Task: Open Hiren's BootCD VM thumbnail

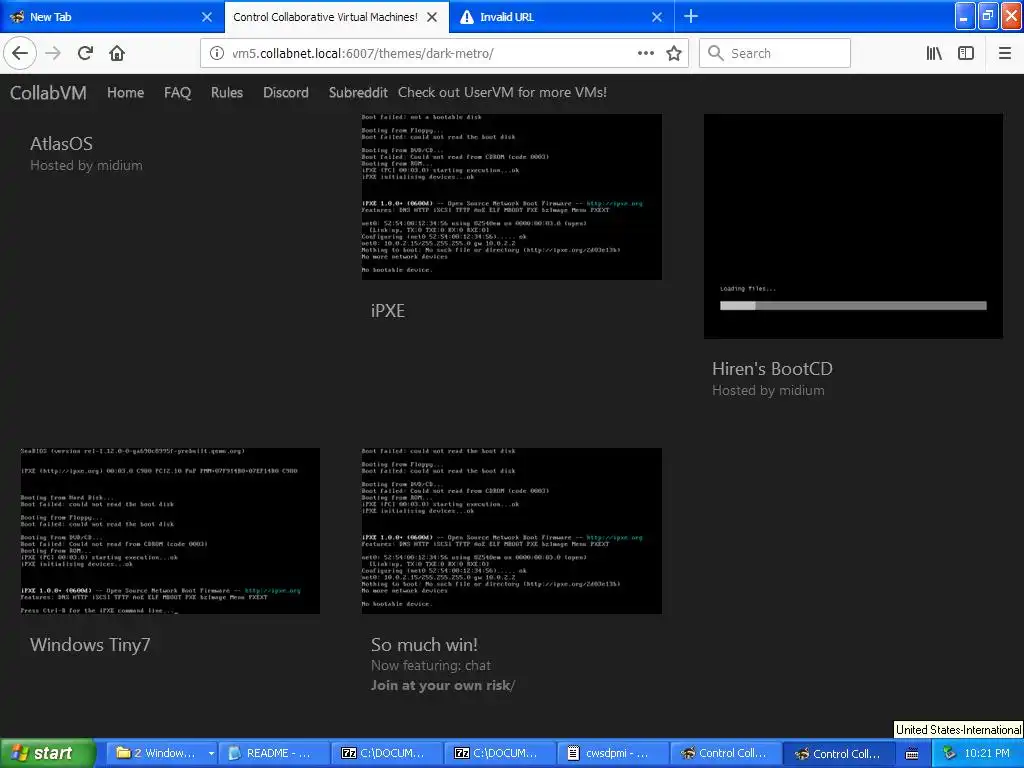Action: (853, 226)
